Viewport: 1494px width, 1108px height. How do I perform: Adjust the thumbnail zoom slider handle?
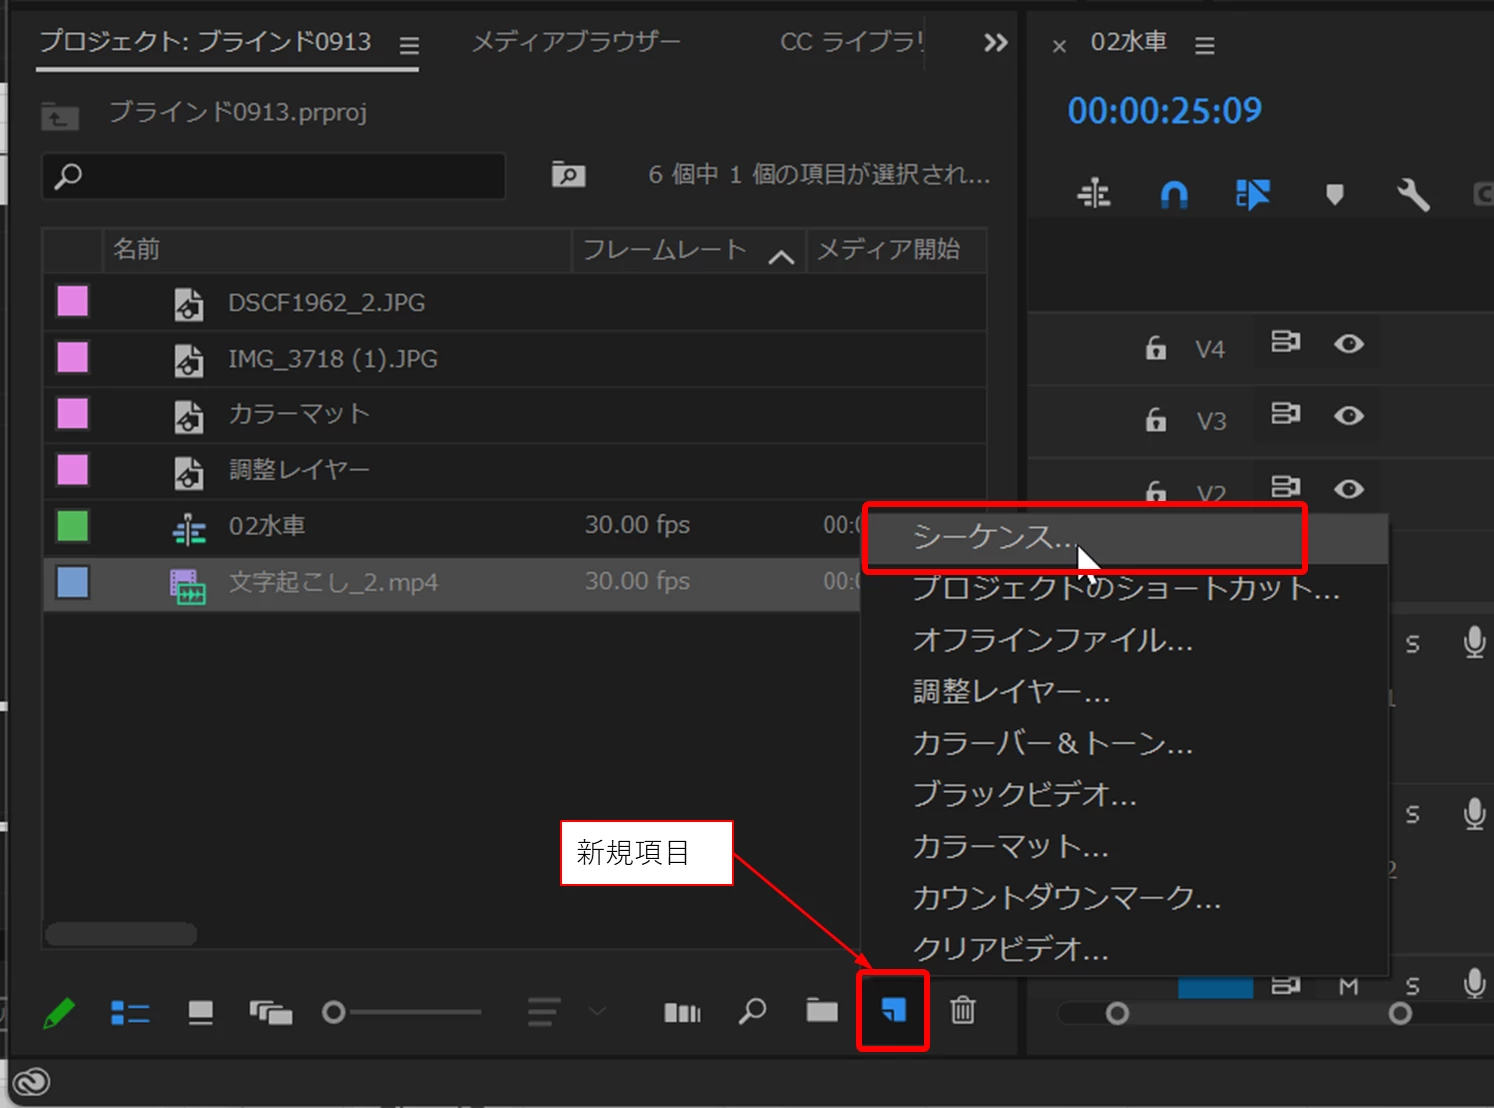(x=333, y=1012)
